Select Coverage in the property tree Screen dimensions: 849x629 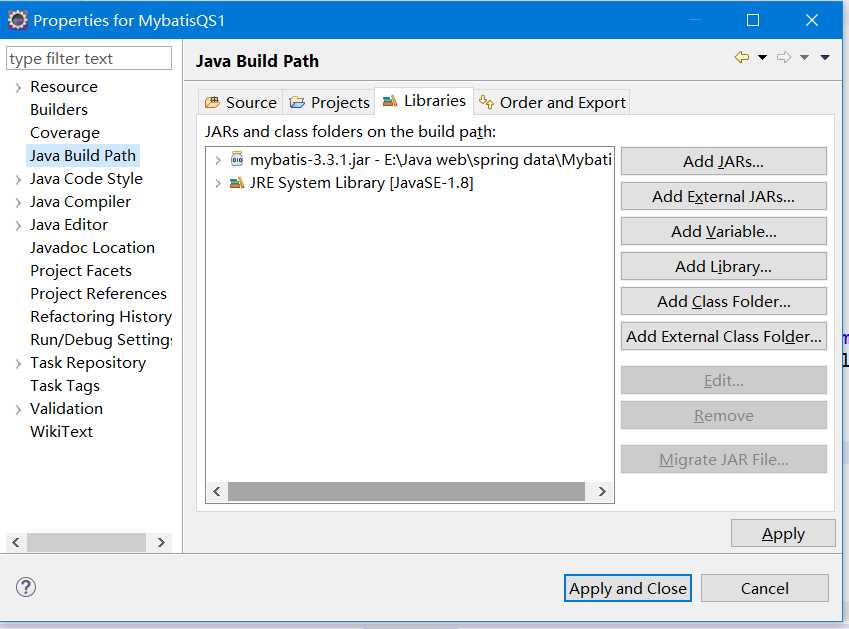click(65, 133)
